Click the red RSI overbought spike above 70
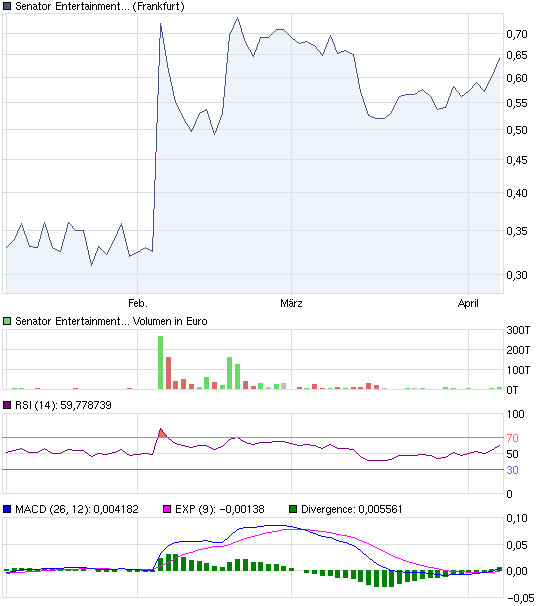The height and width of the screenshot is (606, 545). (162, 433)
